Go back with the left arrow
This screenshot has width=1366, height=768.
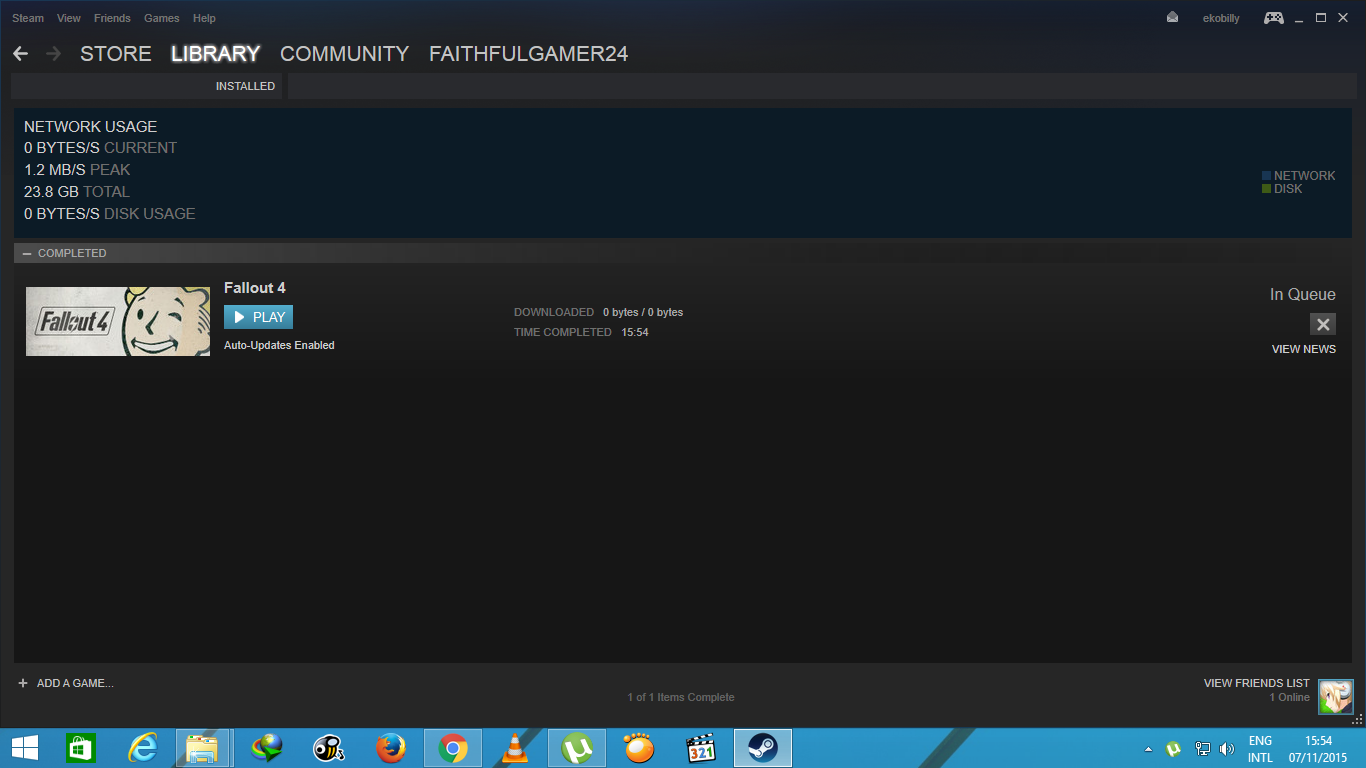pos(21,54)
